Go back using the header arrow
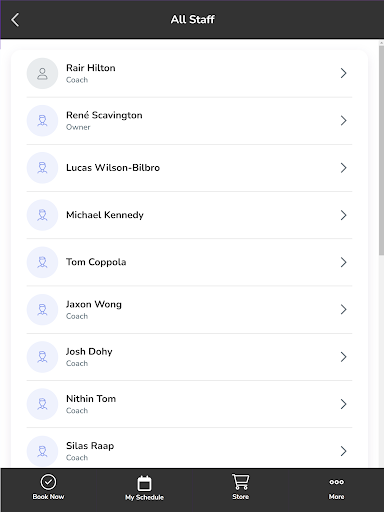This screenshot has width=384, height=512. click(x=15, y=20)
